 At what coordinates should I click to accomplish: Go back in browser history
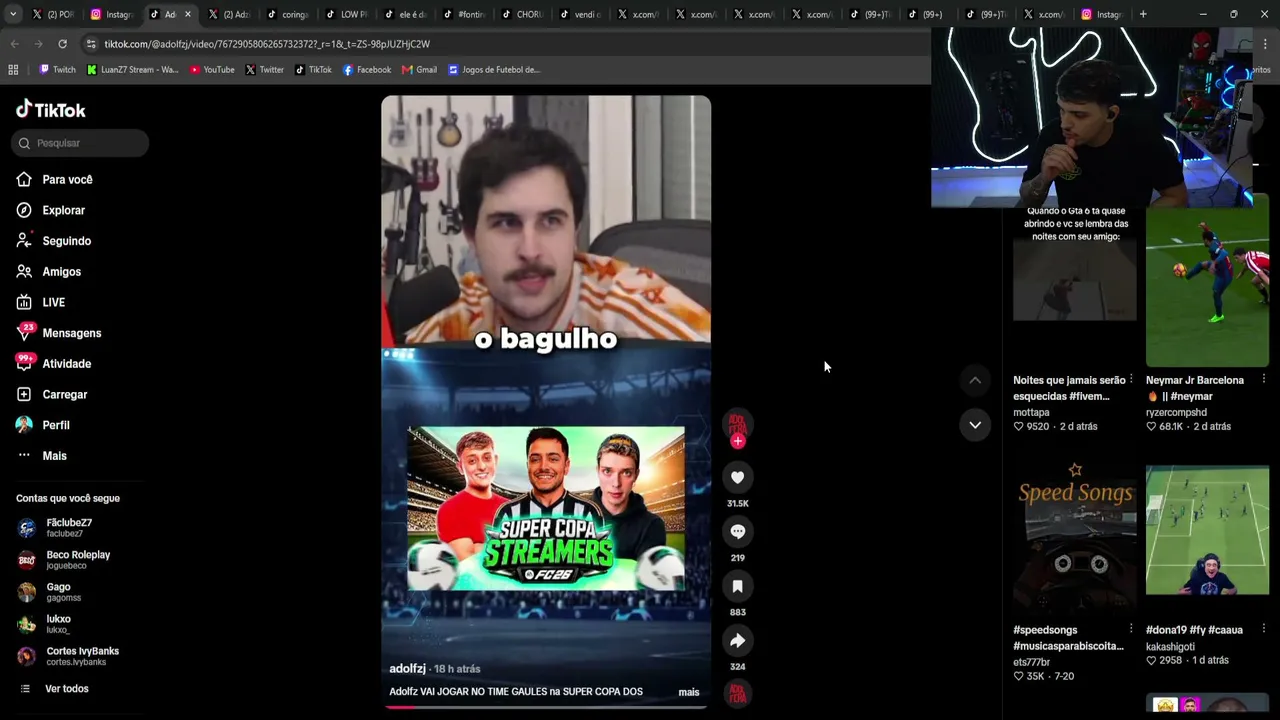click(14, 44)
